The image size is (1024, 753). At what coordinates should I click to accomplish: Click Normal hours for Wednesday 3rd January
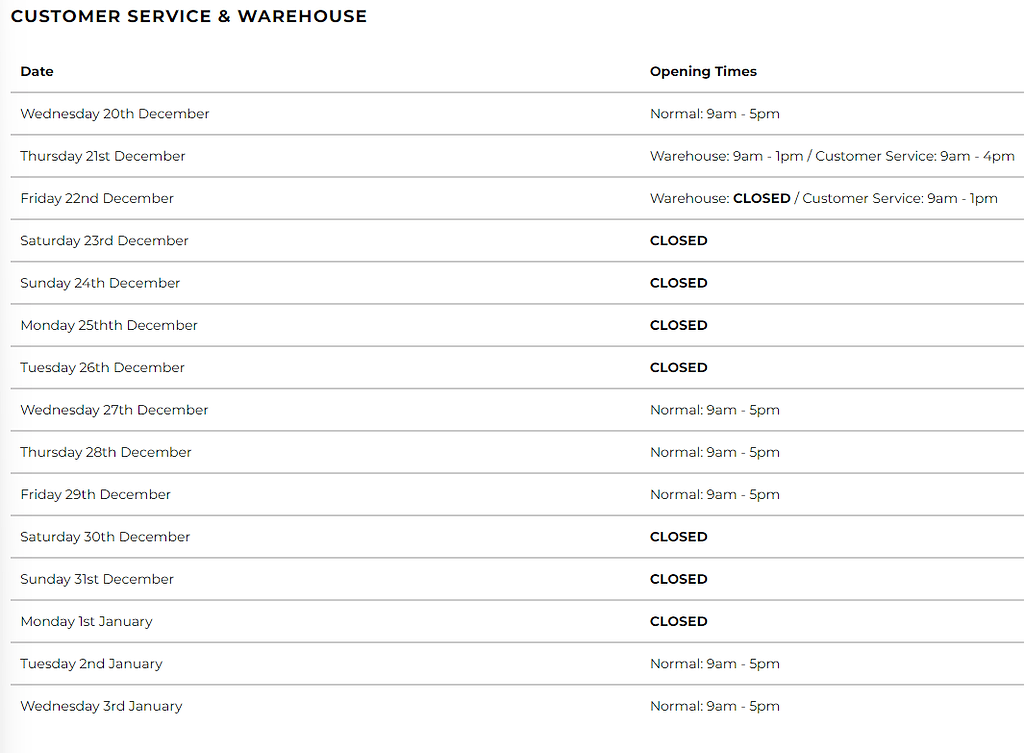[x=714, y=706]
